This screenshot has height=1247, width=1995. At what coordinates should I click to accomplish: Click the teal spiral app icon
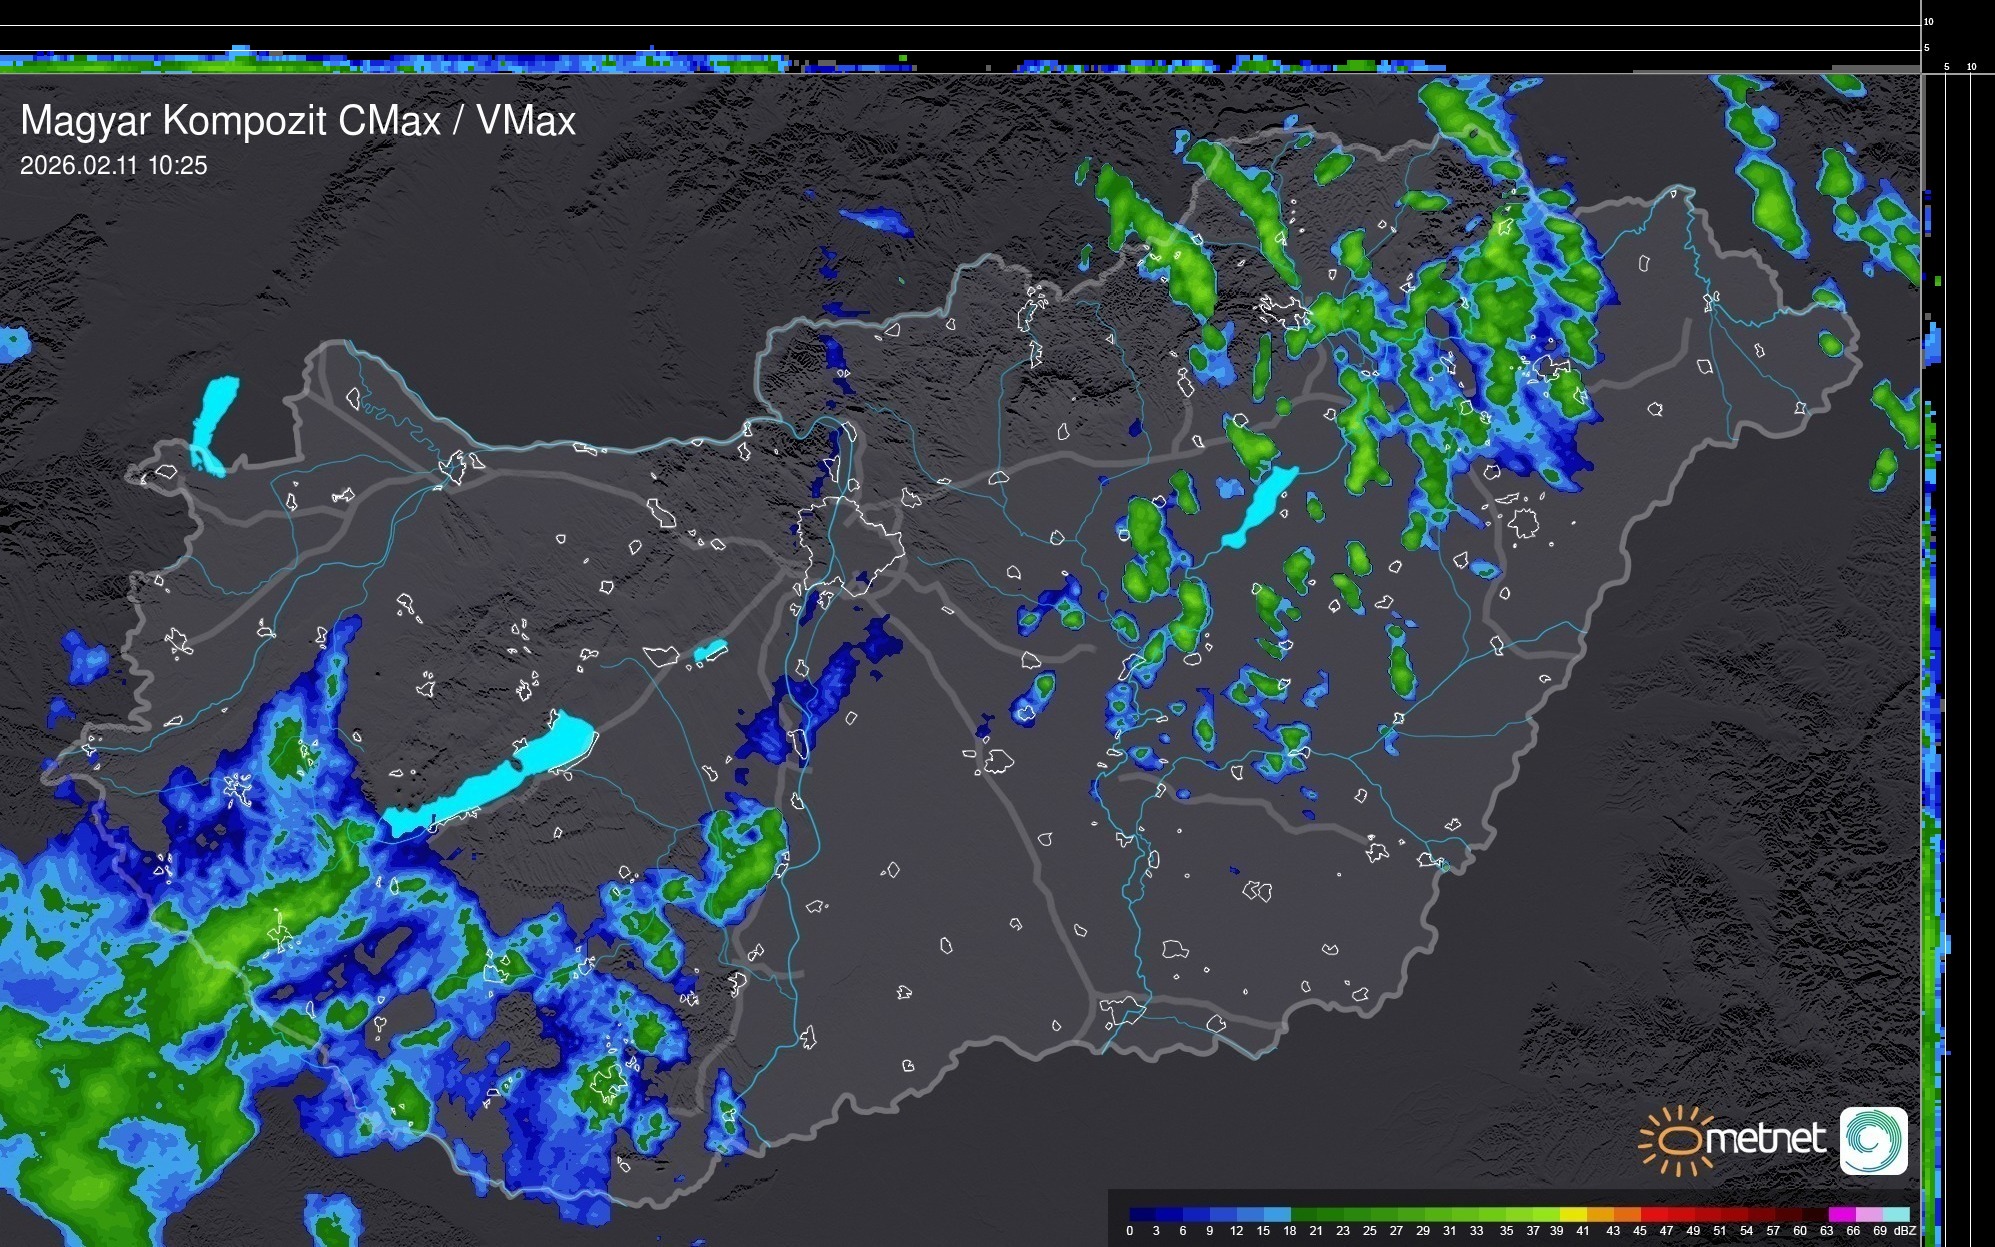click(x=1873, y=1140)
